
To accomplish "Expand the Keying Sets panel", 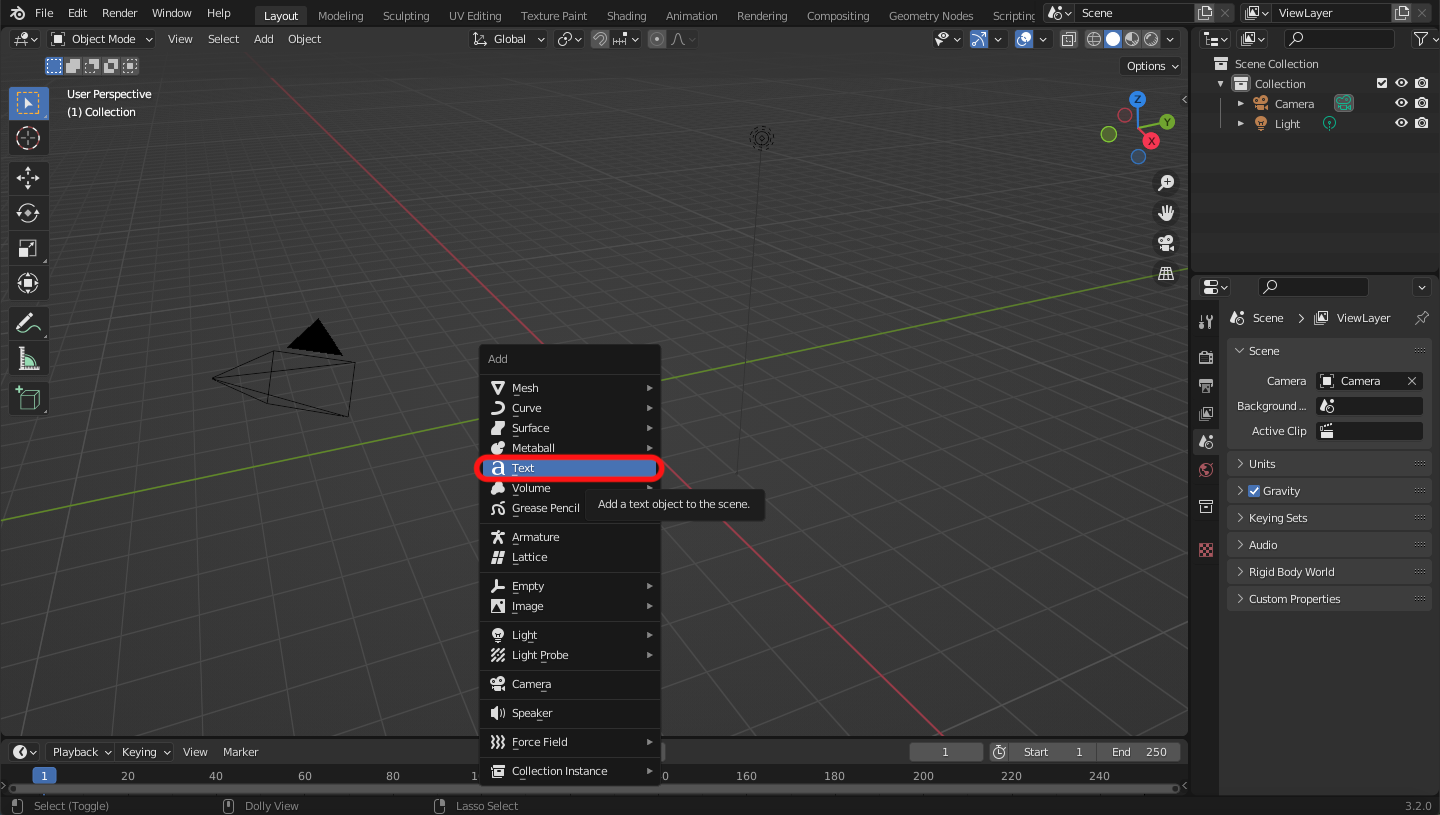I will (1329, 518).
